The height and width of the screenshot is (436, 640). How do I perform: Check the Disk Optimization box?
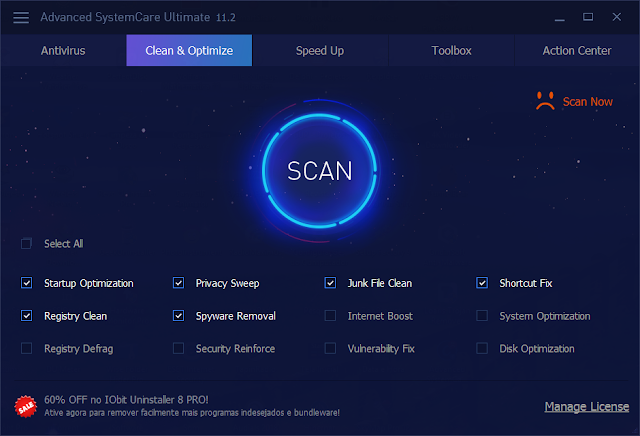(x=482, y=348)
